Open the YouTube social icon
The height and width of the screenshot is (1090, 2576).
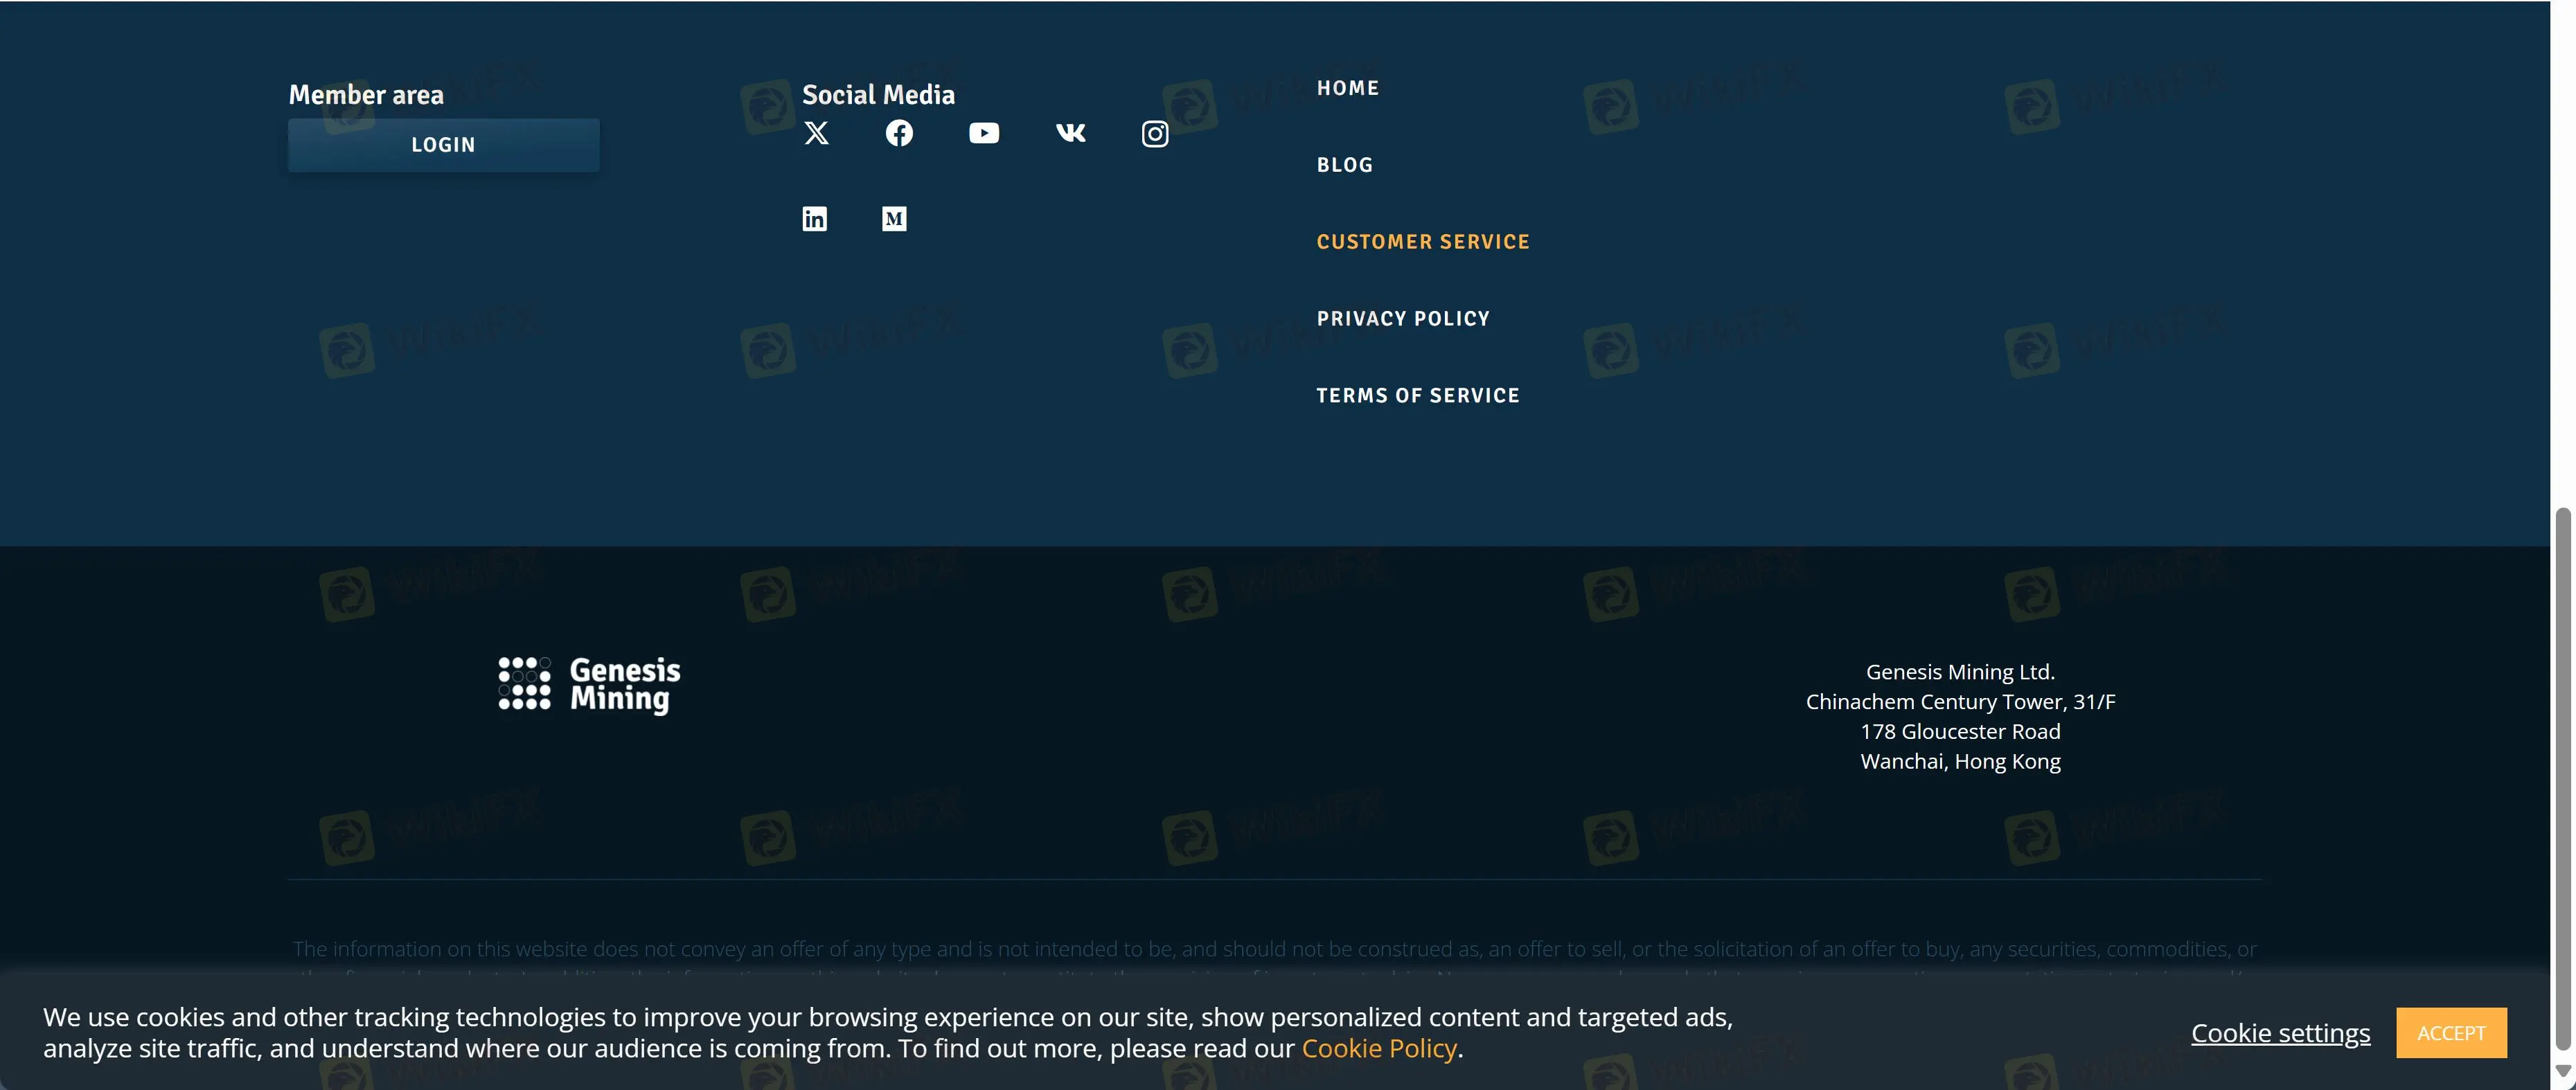point(983,133)
